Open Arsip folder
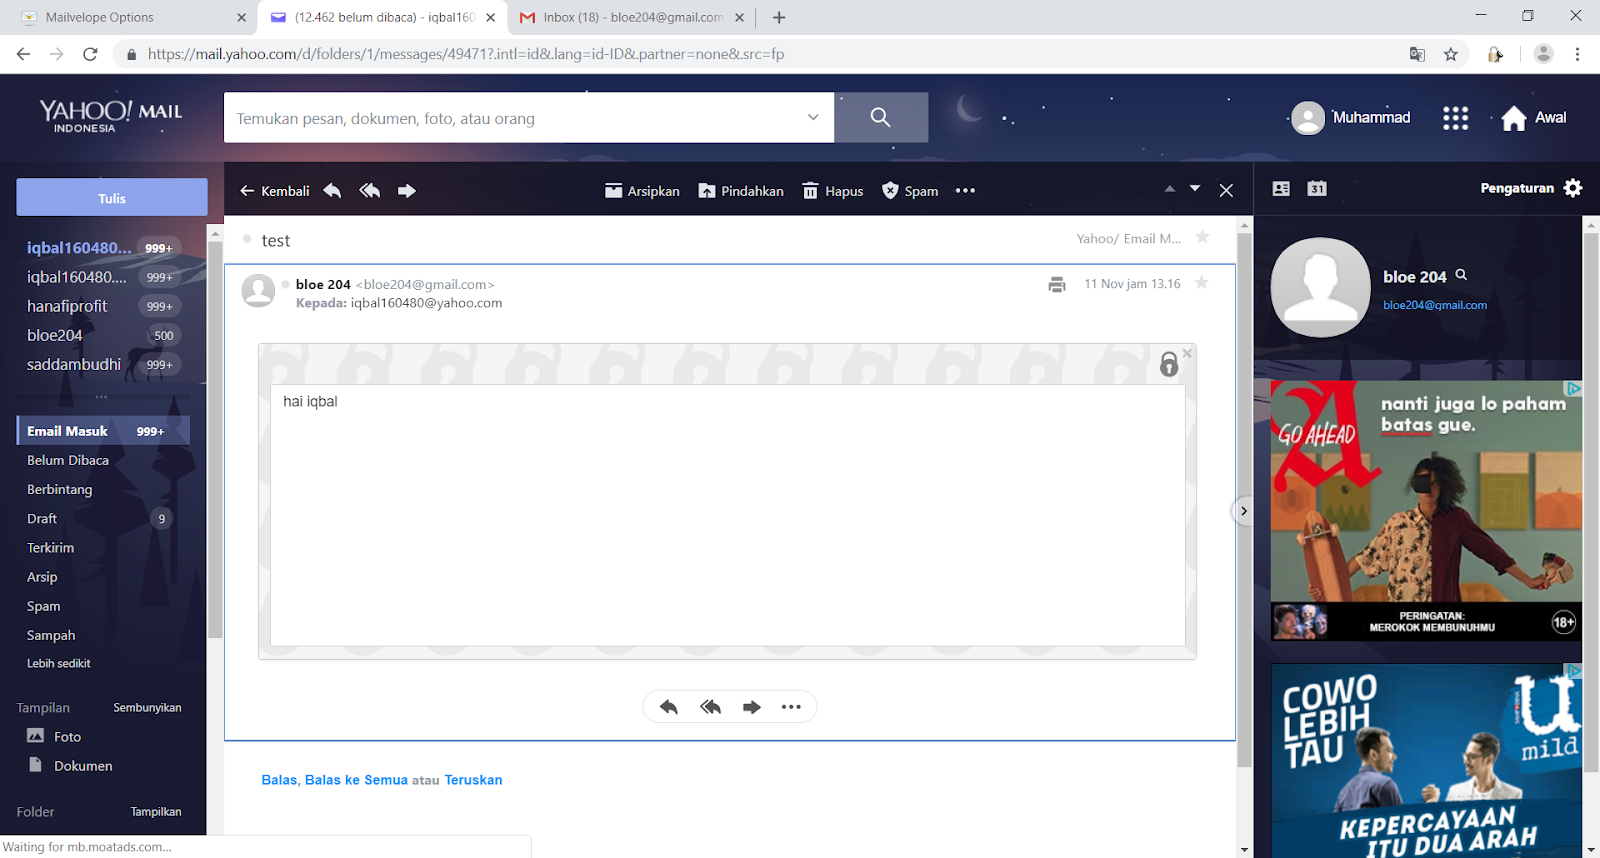Viewport: 1600px width, 858px height. [x=42, y=576]
